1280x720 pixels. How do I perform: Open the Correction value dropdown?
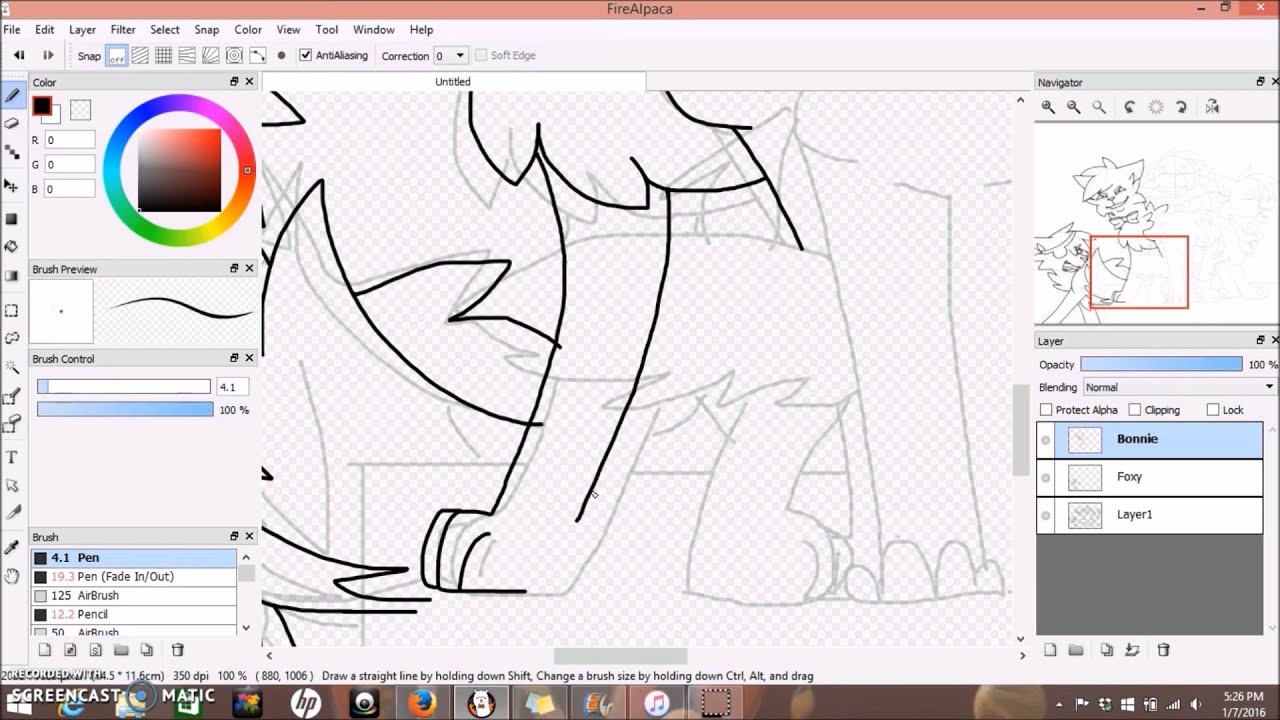pos(460,56)
